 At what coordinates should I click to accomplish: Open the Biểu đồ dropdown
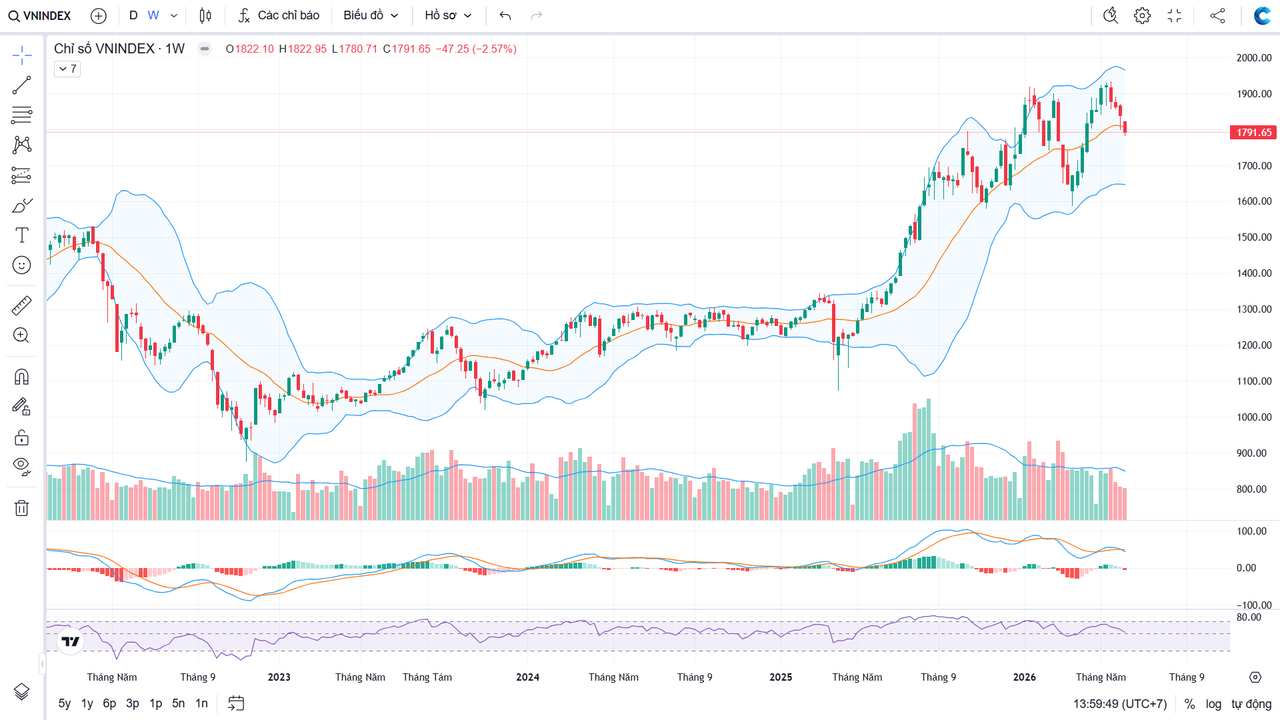coord(371,15)
